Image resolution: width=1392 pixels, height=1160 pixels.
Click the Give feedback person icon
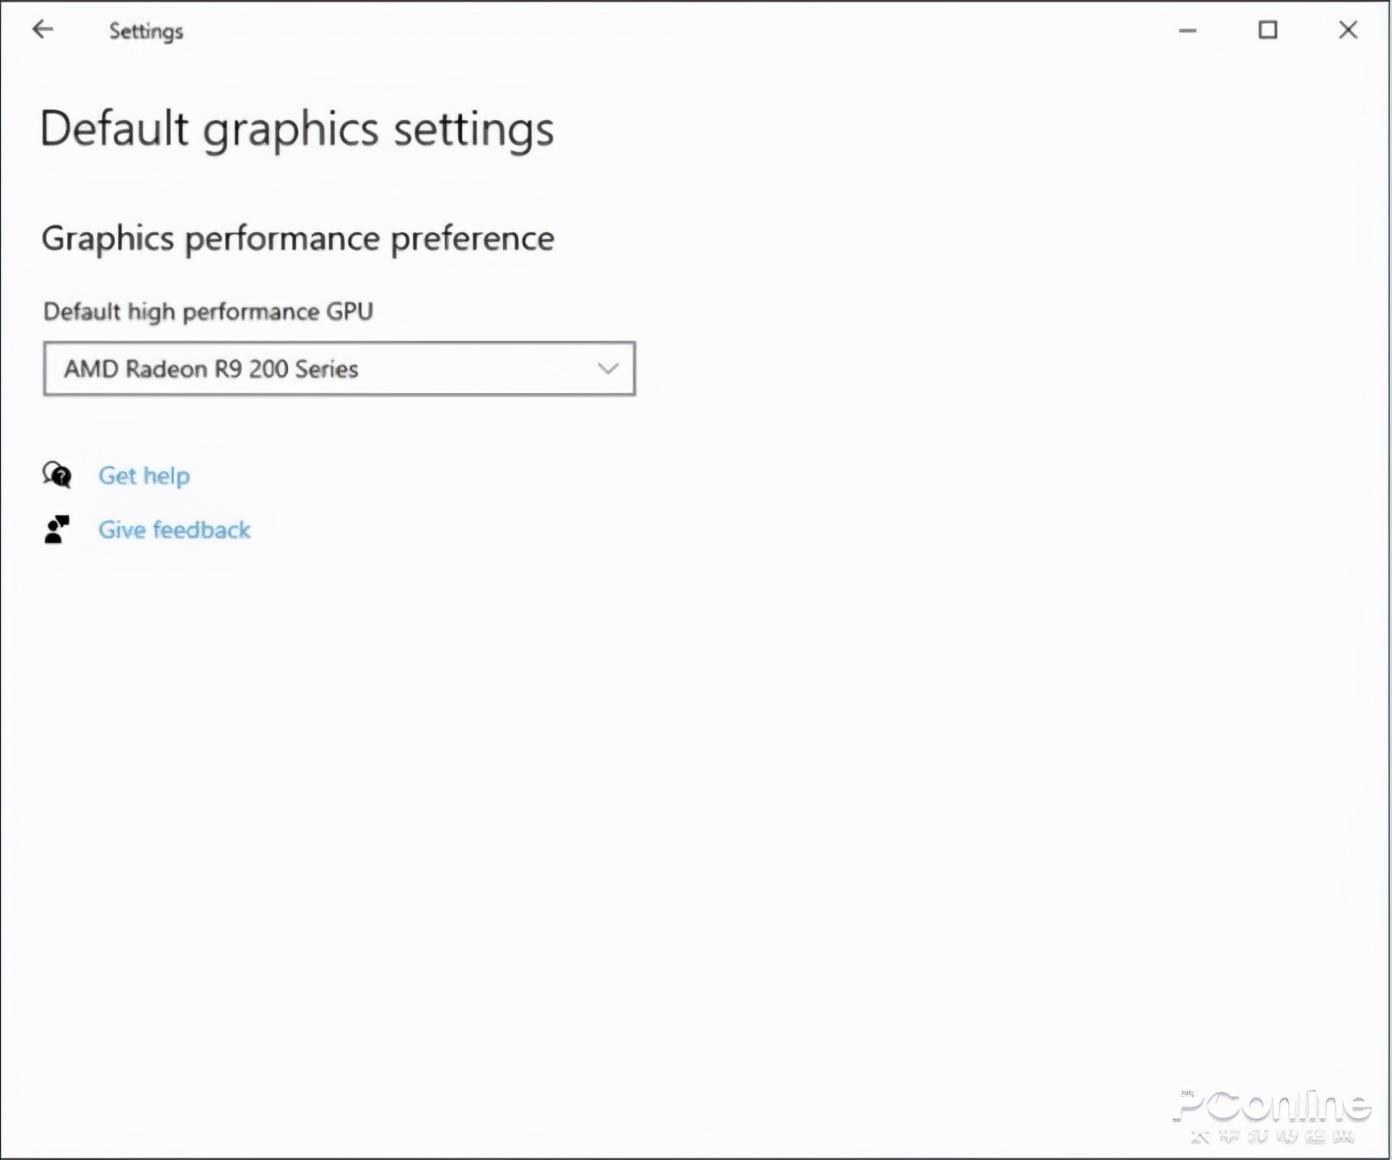point(57,529)
